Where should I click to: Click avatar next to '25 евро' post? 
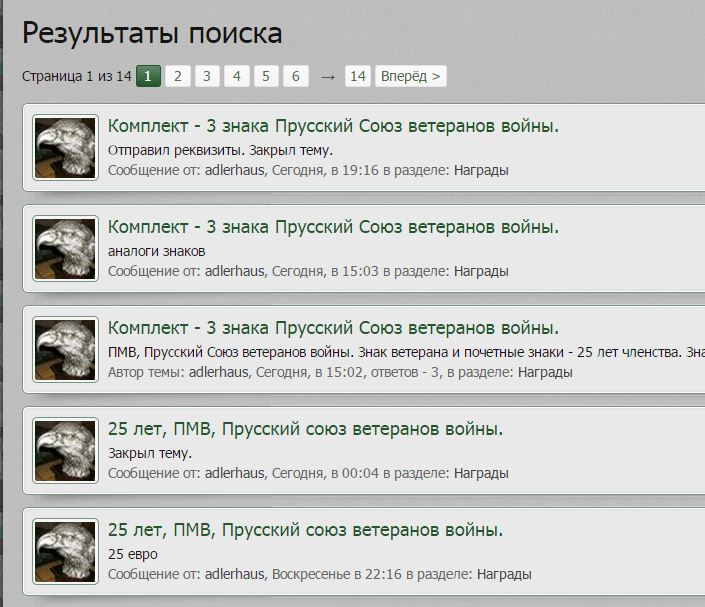click(x=65, y=552)
